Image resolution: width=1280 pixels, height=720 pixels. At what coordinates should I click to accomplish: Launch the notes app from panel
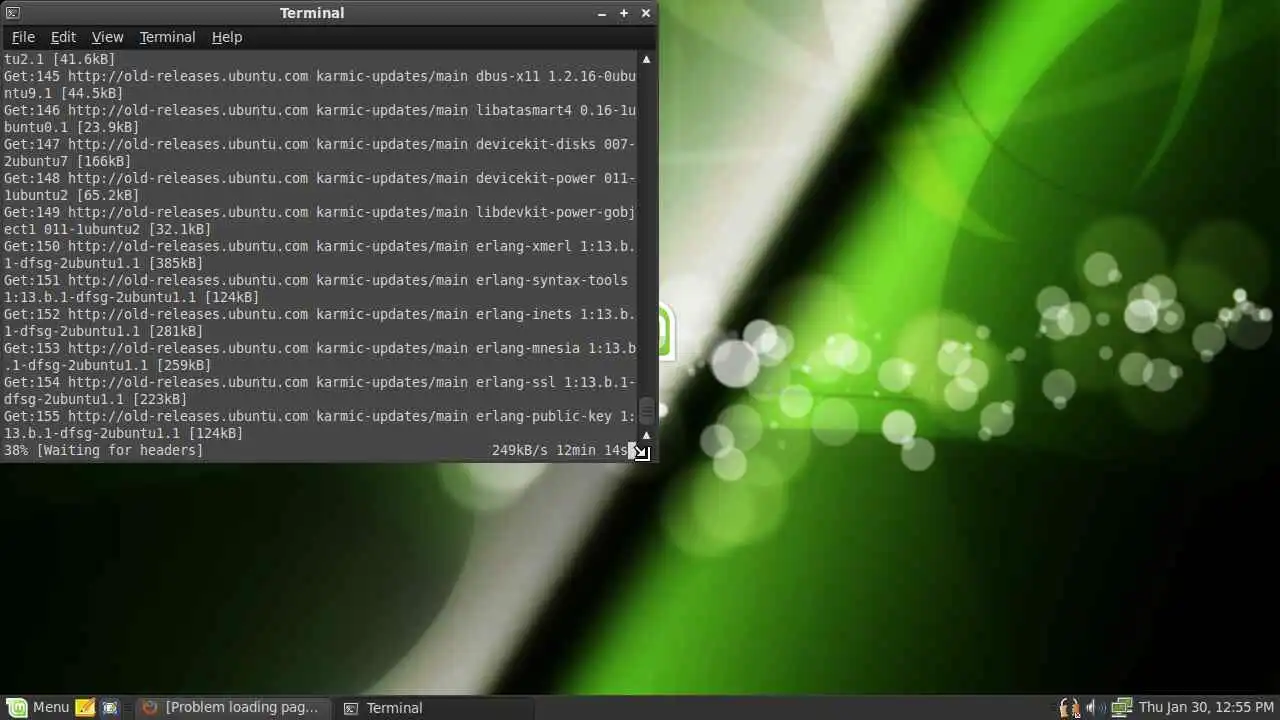tap(85, 707)
